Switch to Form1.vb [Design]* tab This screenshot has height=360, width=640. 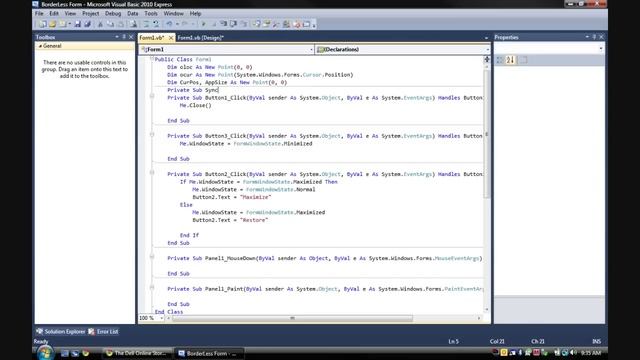tap(200, 38)
